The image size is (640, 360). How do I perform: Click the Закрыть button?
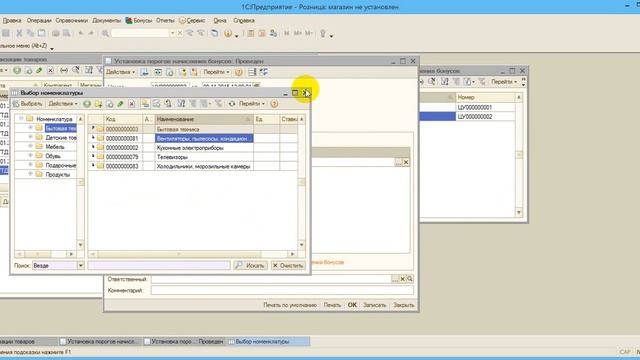(x=404, y=305)
